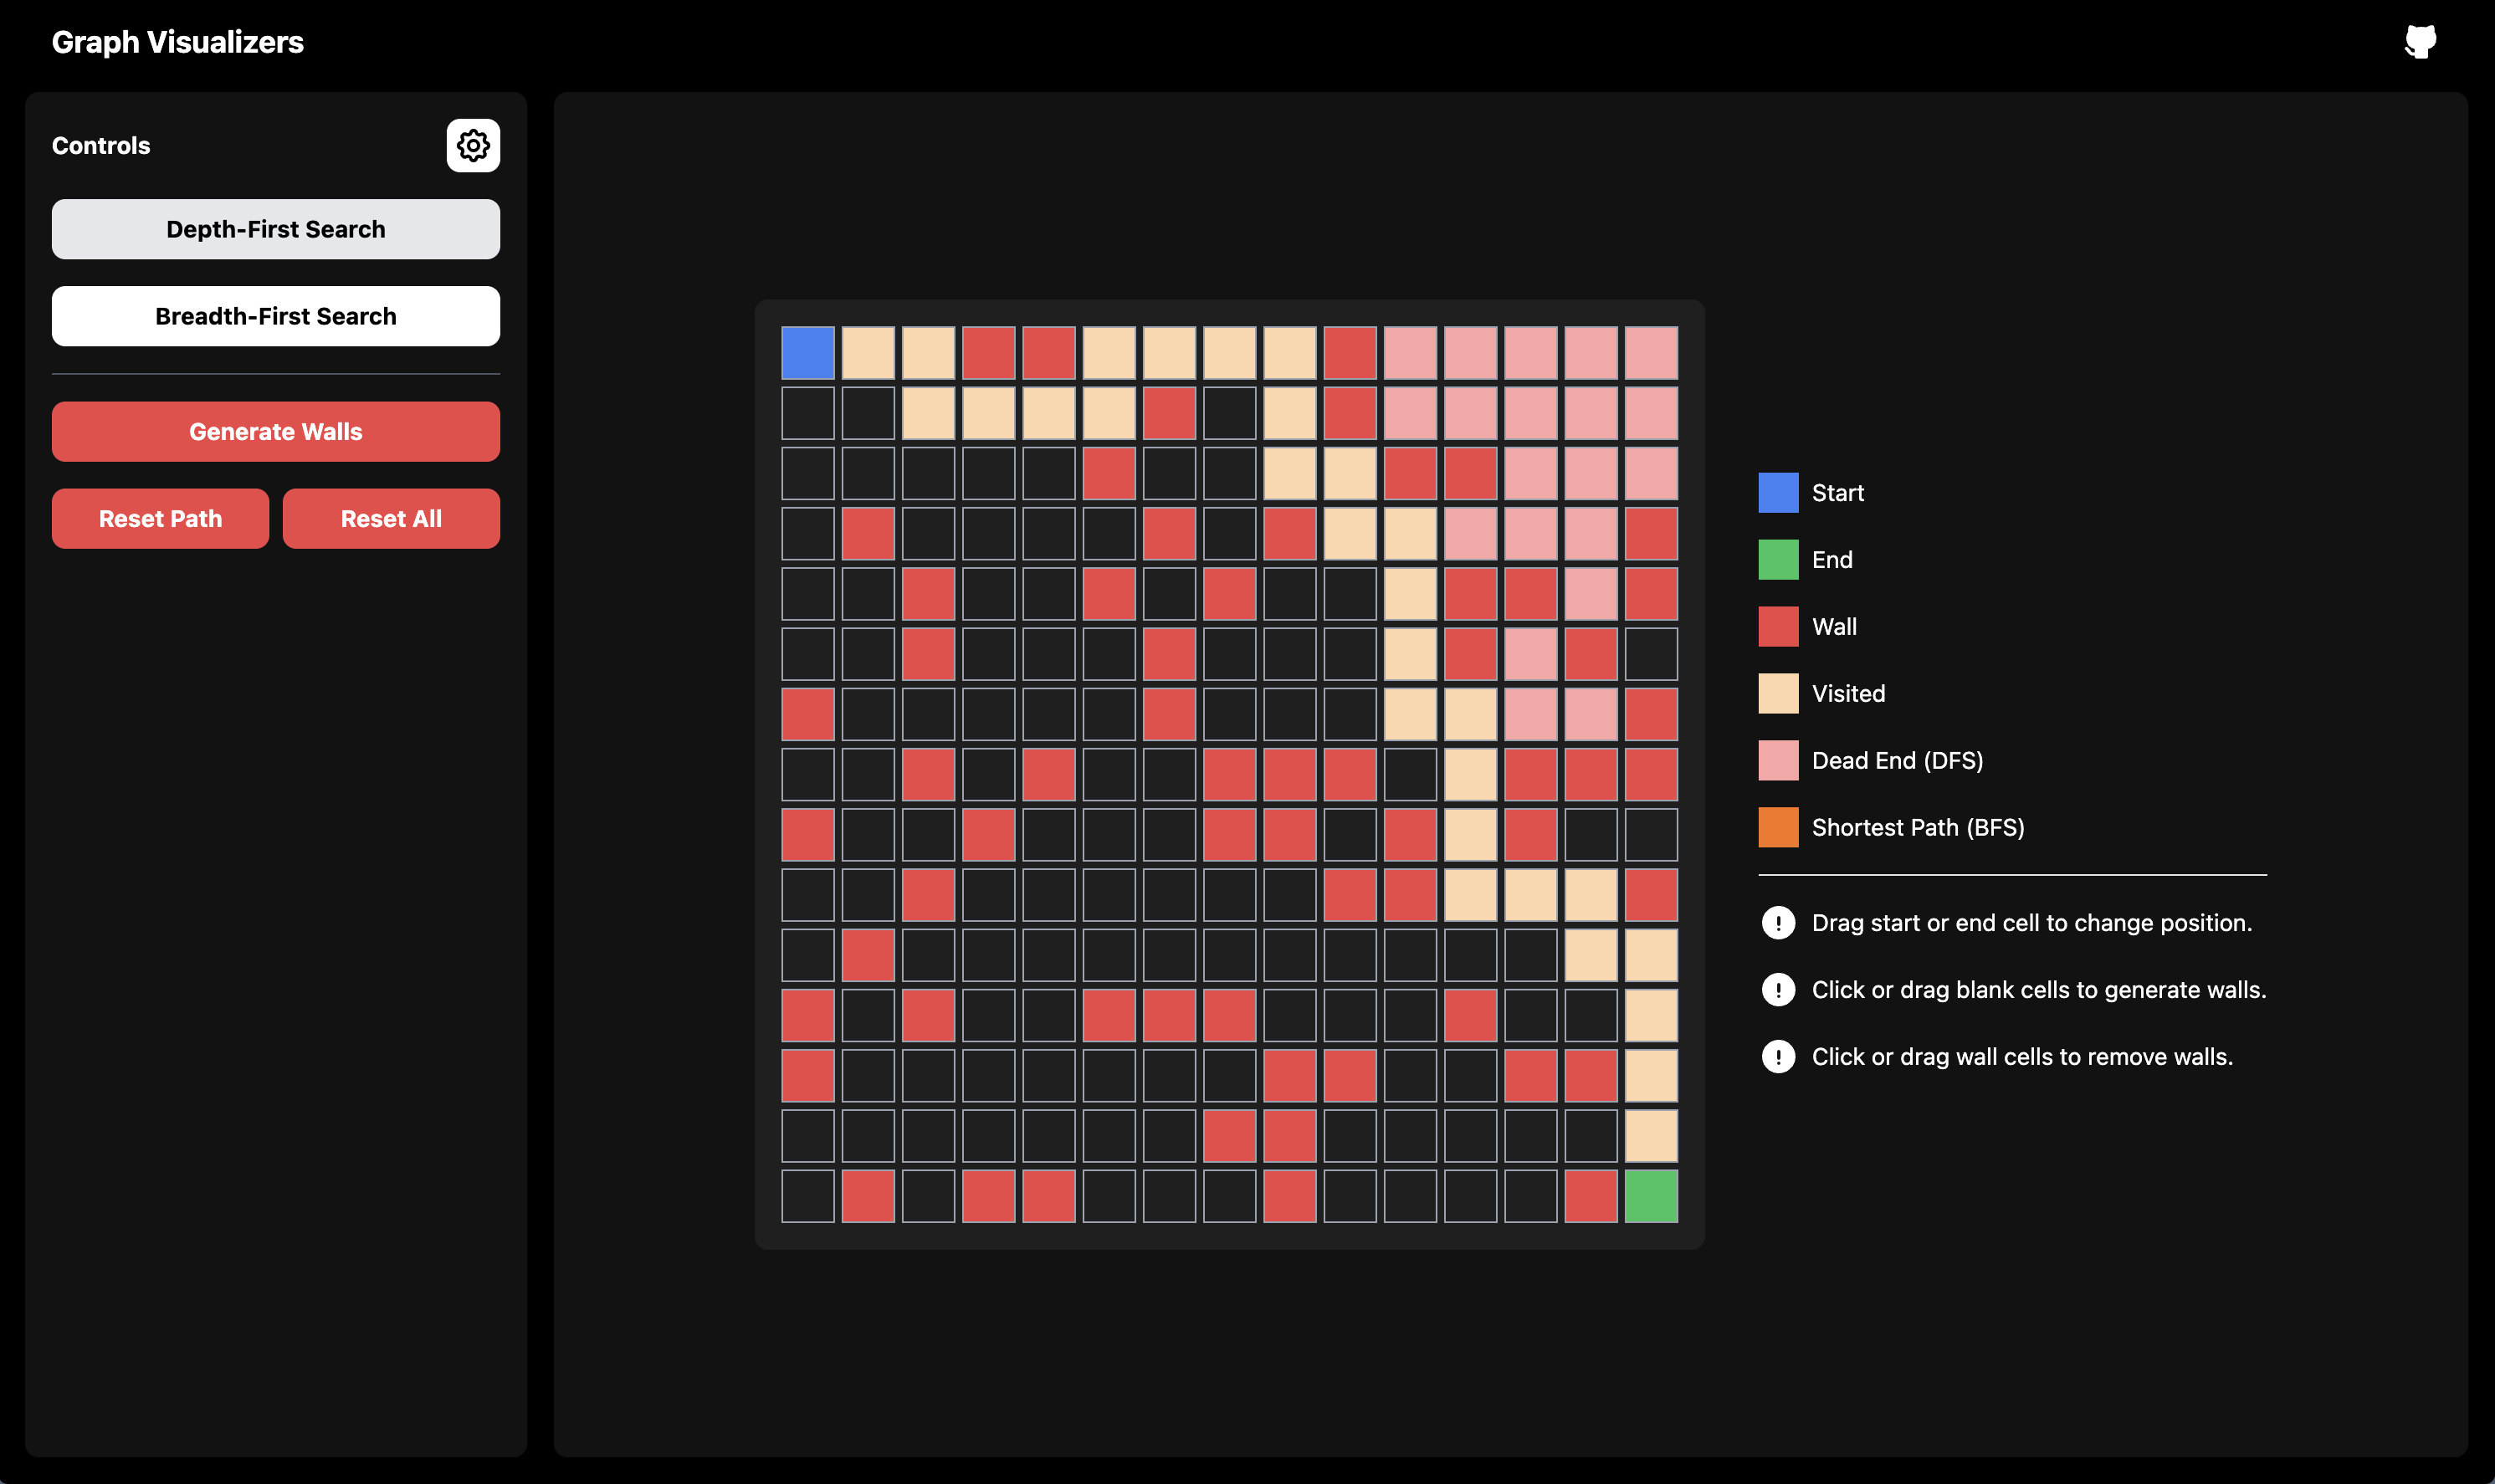Image resolution: width=2495 pixels, height=1484 pixels.
Task: Click the alert icon beside drag start tip
Action: click(x=1778, y=922)
